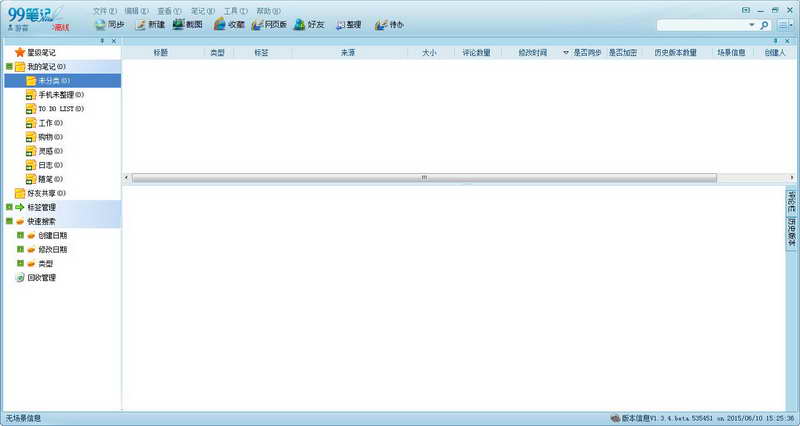The image size is (800, 426).
Task: Open the 文件 menu
Action: 105,11
